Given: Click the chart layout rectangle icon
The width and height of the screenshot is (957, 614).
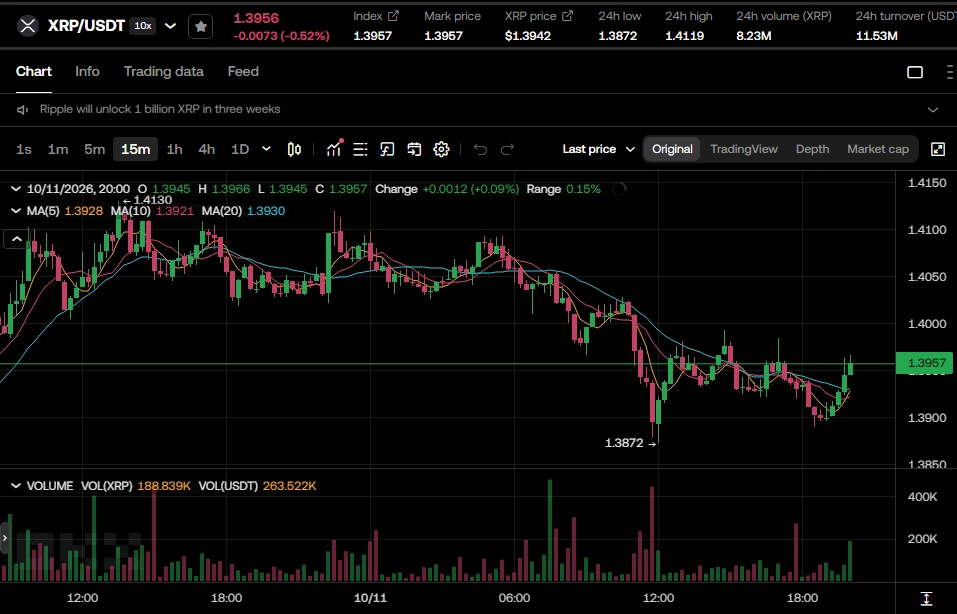Looking at the screenshot, I should tap(915, 72).
